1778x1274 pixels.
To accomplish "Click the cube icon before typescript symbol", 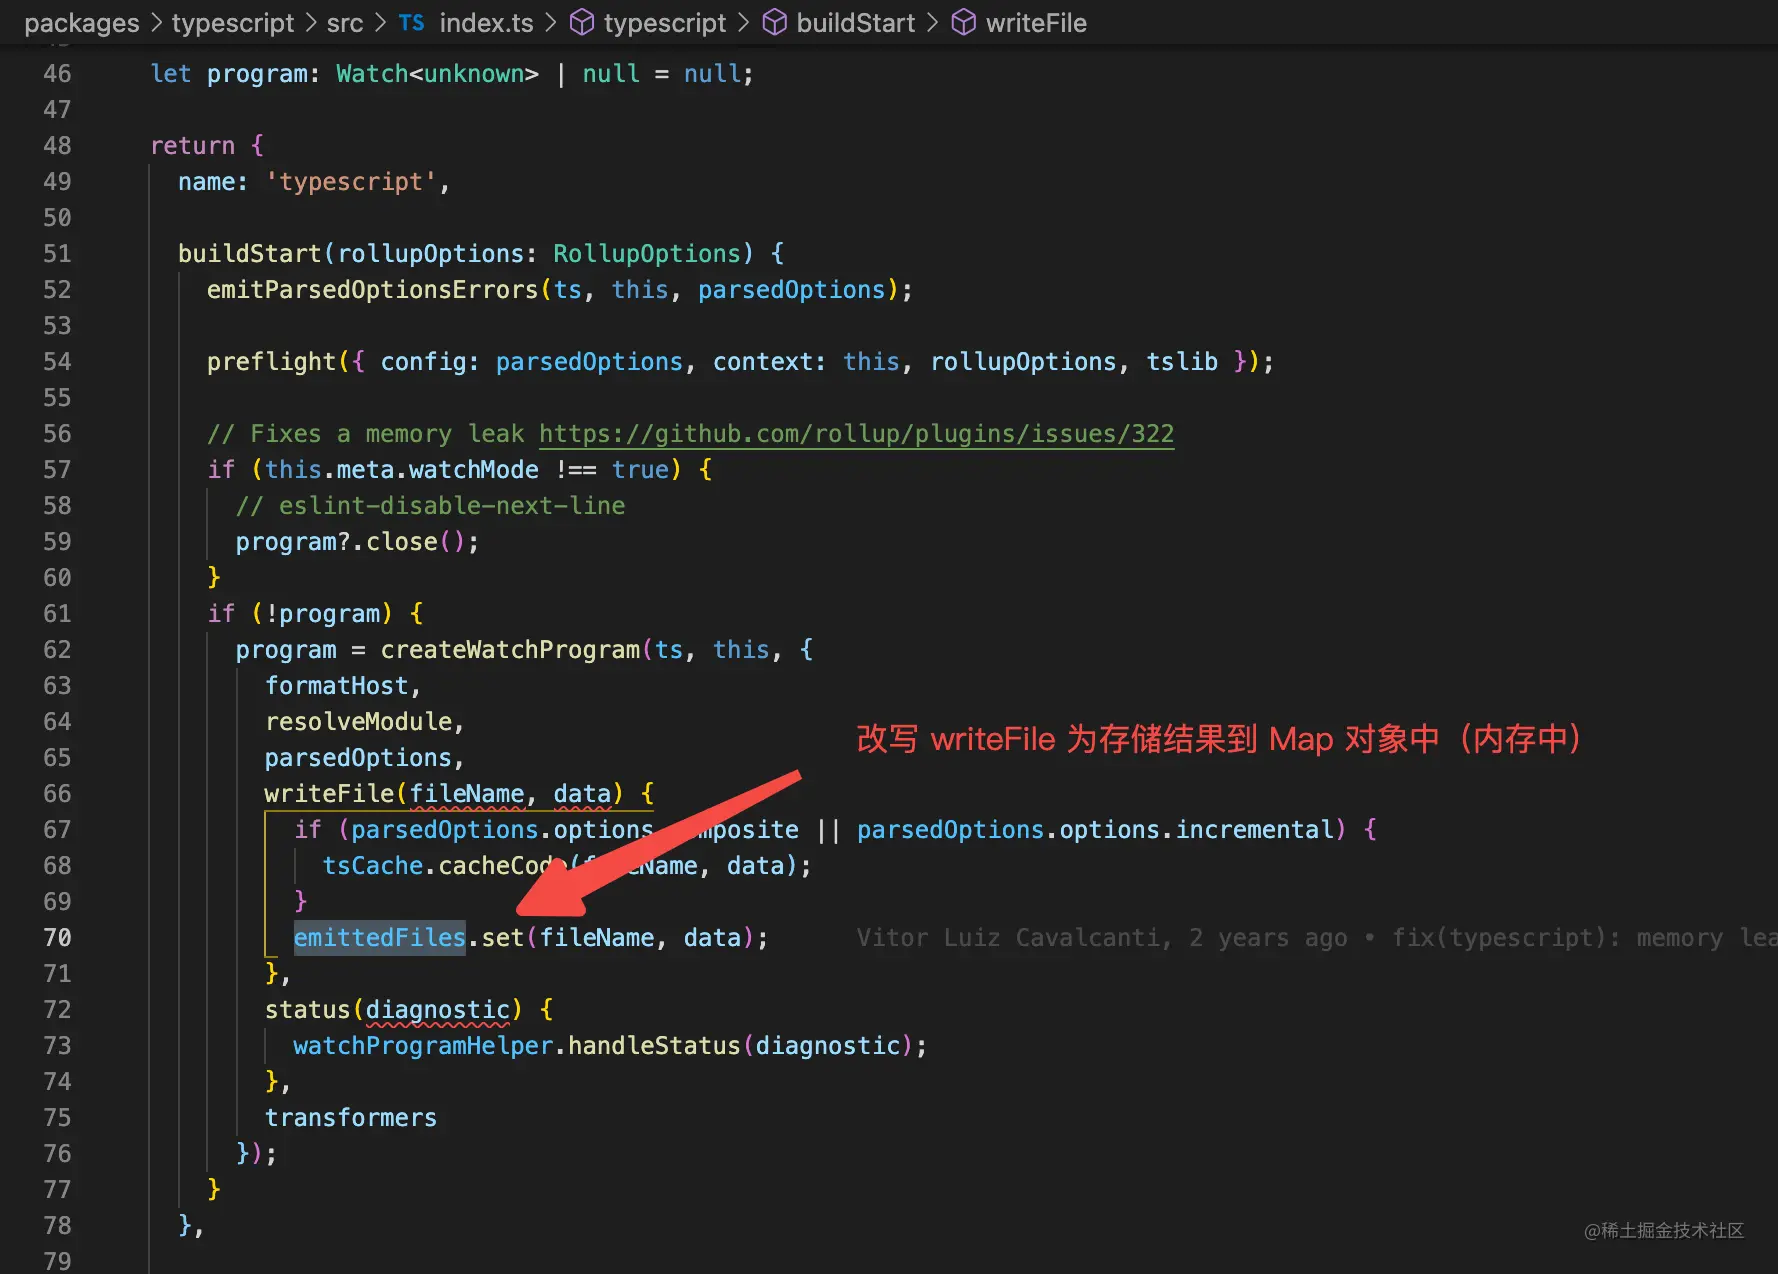I will point(581,23).
